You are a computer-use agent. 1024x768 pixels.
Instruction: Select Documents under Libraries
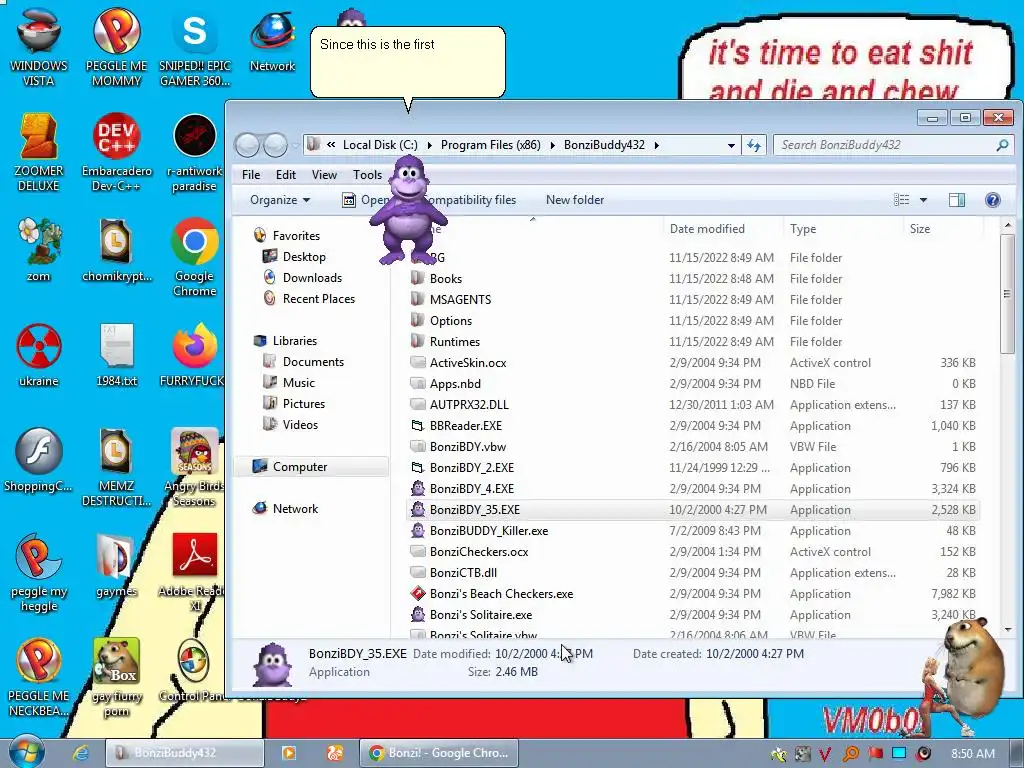point(313,362)
